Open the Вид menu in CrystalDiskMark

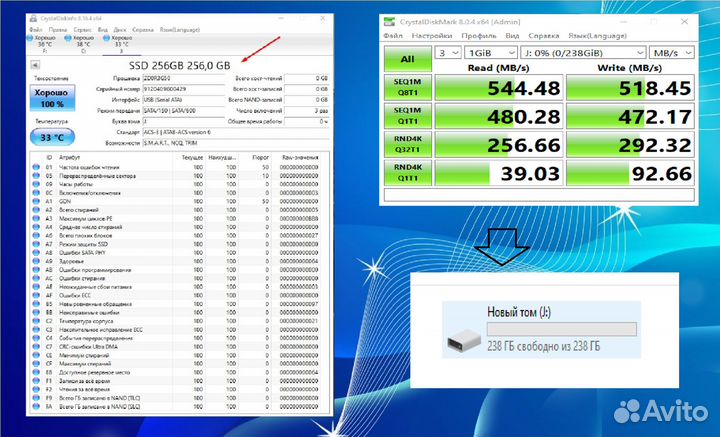(x=512, y=35)
